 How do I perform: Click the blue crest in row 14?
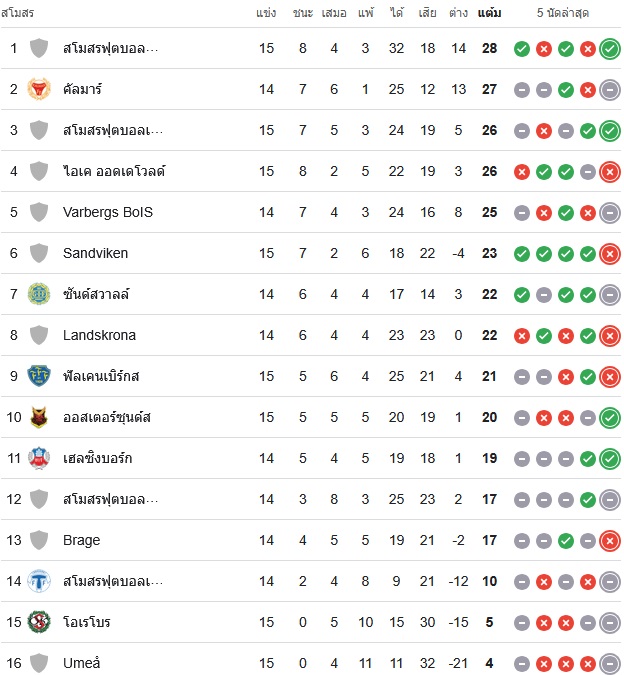(x=39, y=581)
